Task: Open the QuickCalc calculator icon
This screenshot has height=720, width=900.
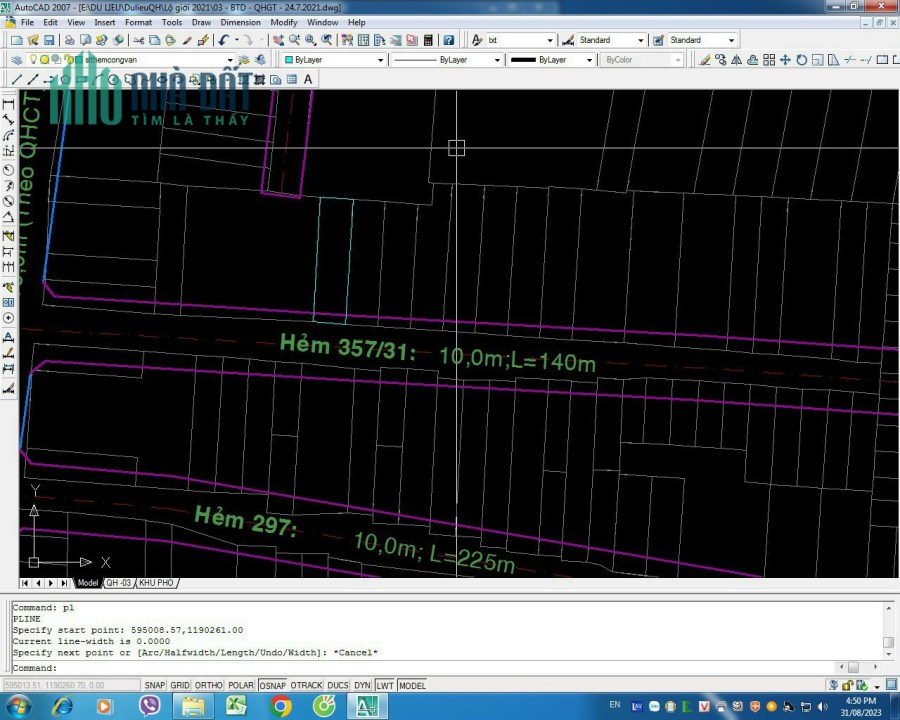Action: pos(428,40)
